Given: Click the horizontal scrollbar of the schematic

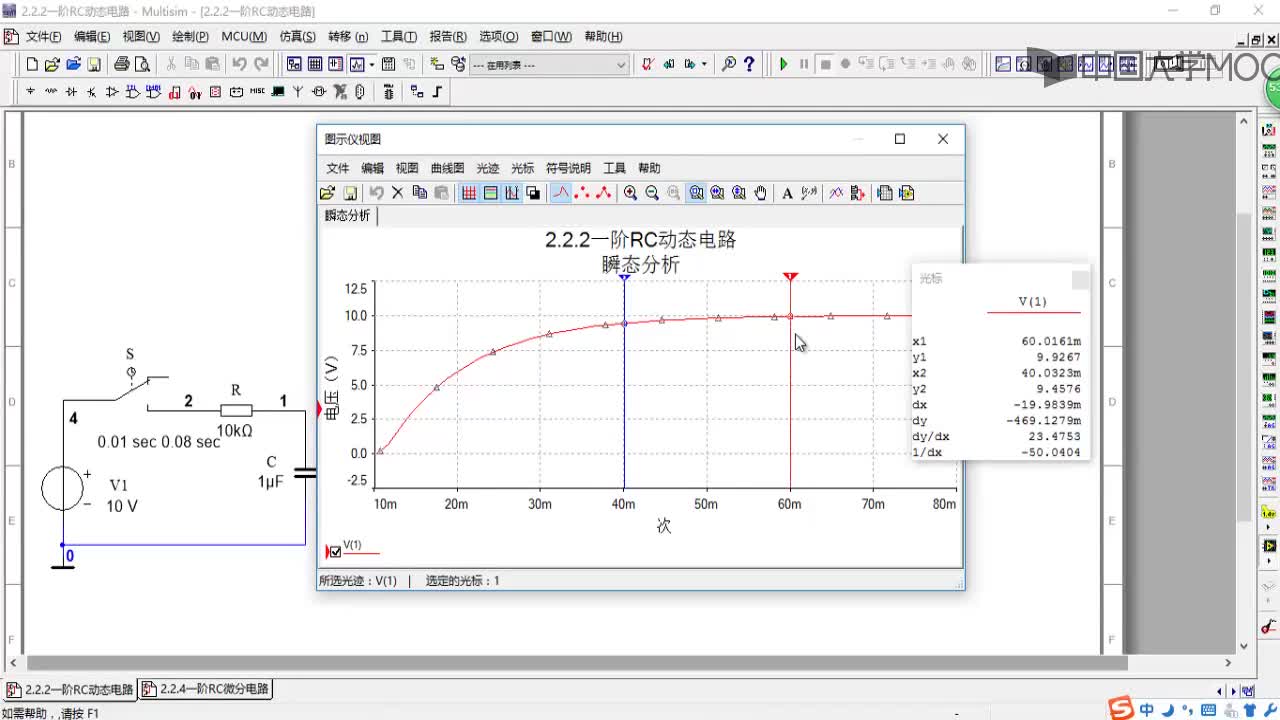Looking at the screenshot, I should tap(577, 662).
